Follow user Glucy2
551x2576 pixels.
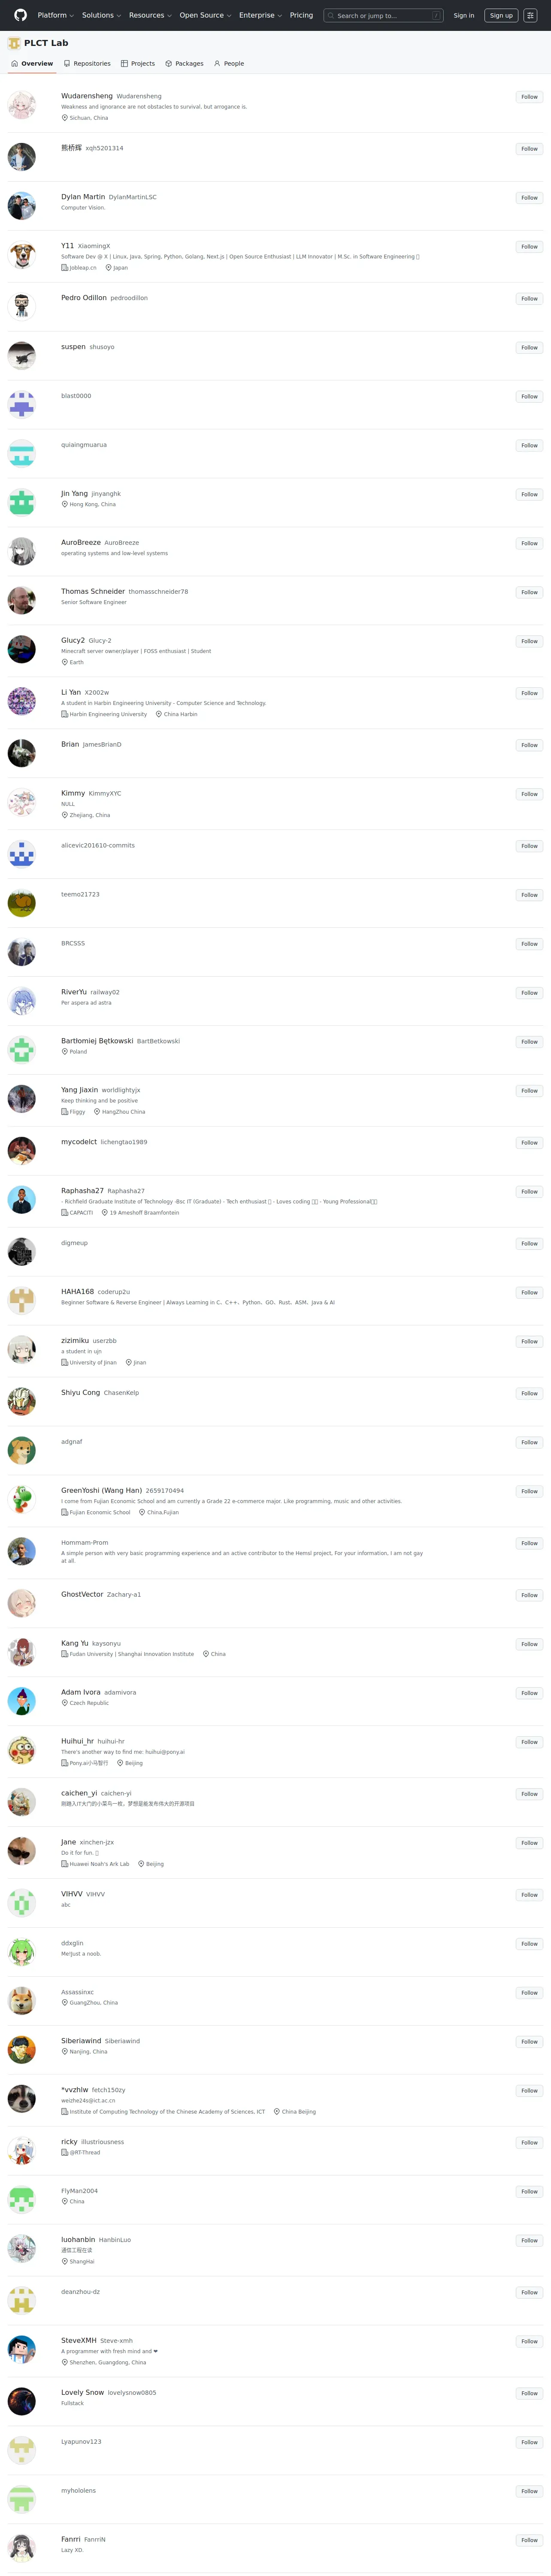pyautogui.click(x=529, y=641)
